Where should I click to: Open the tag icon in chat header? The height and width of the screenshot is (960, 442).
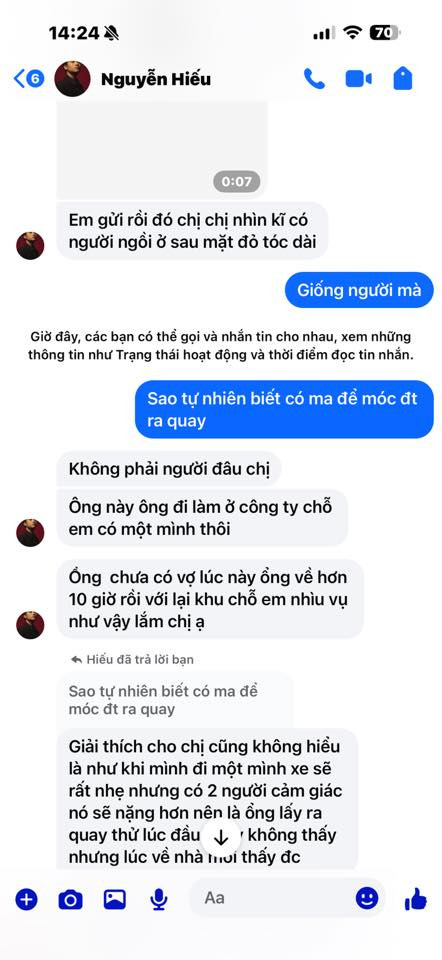[402, 79]
